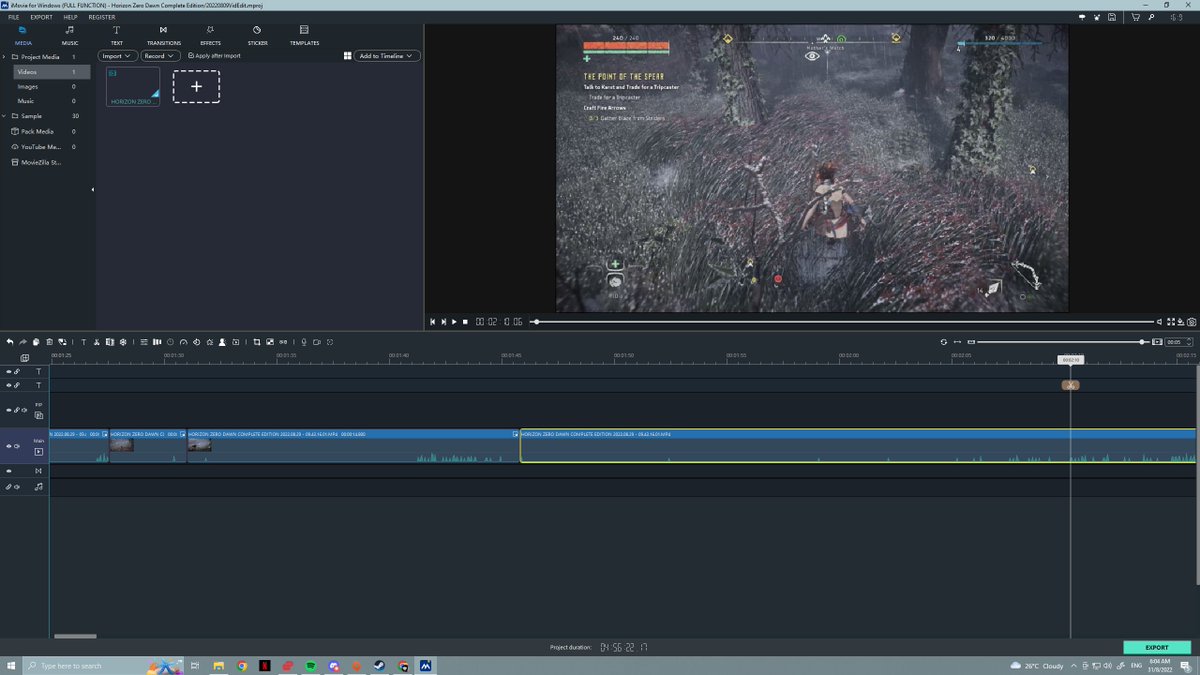Click the person silhouette icon in toolbar
1200x675 pixels.
pyautogui.click(x=222, y=342)
